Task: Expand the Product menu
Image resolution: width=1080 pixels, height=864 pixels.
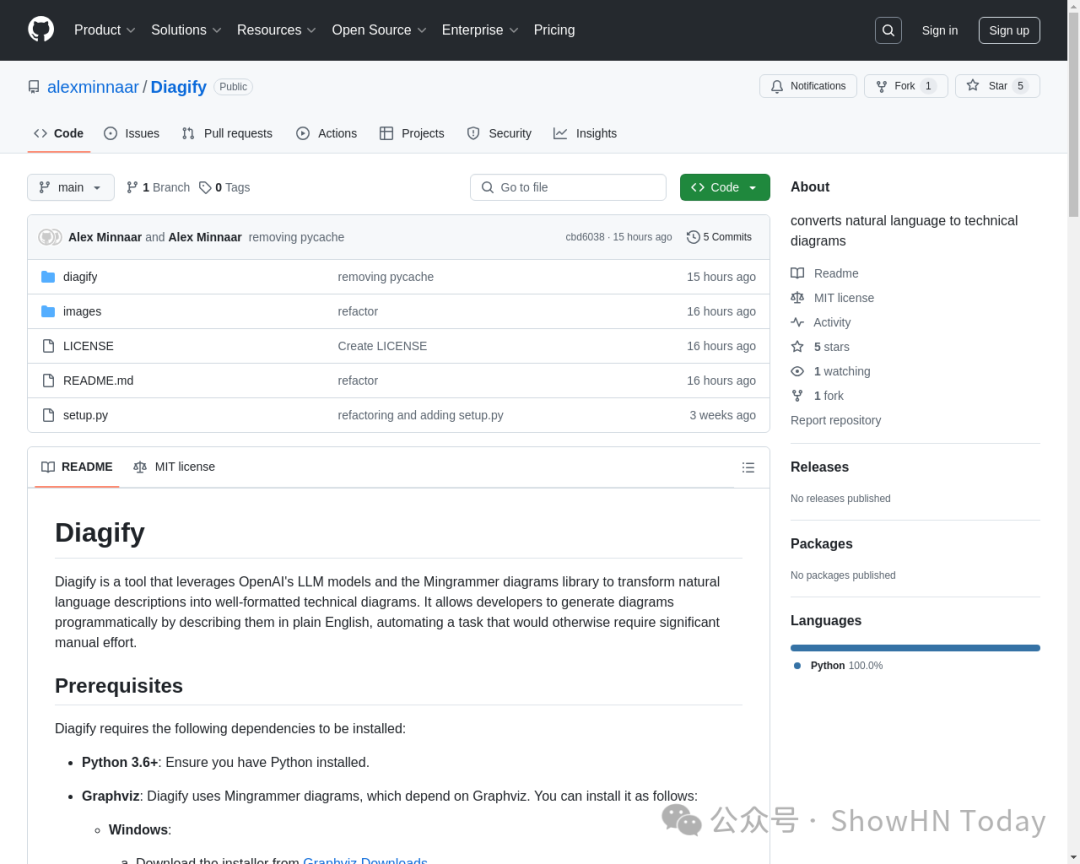Action: [x=104, y=30]
